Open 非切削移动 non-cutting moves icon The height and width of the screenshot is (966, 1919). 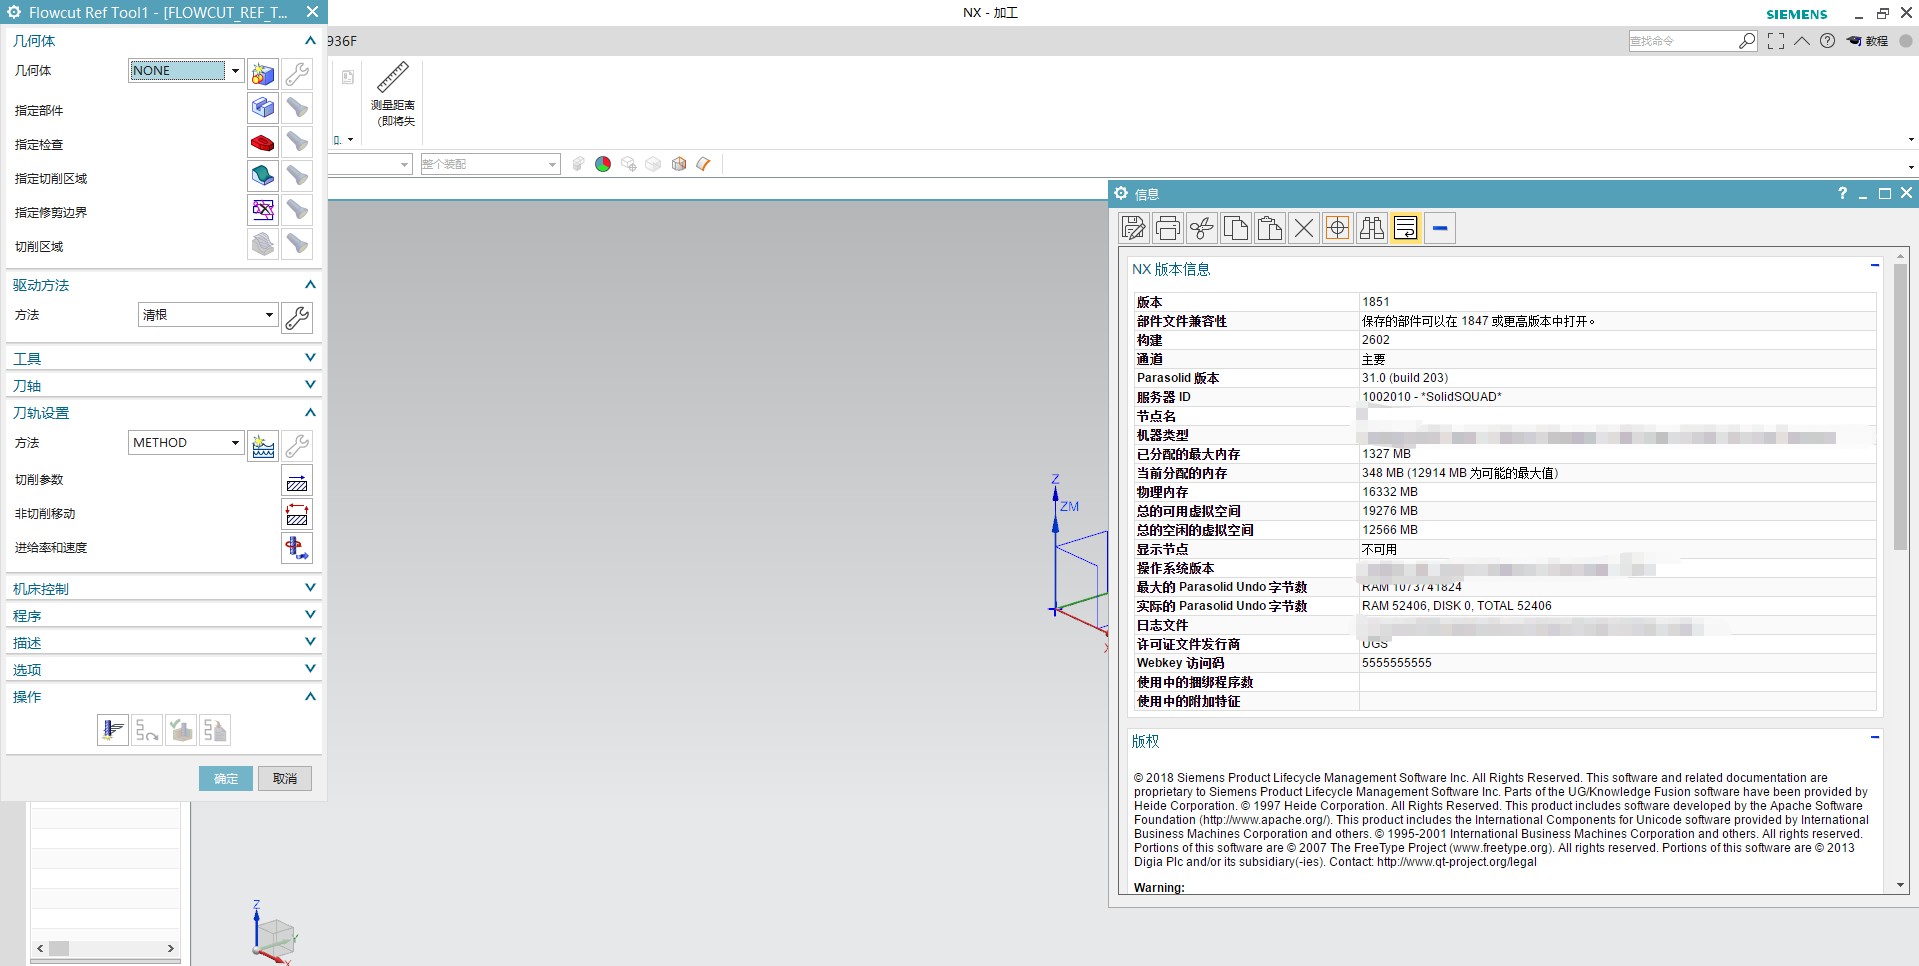tap(297, 515)
